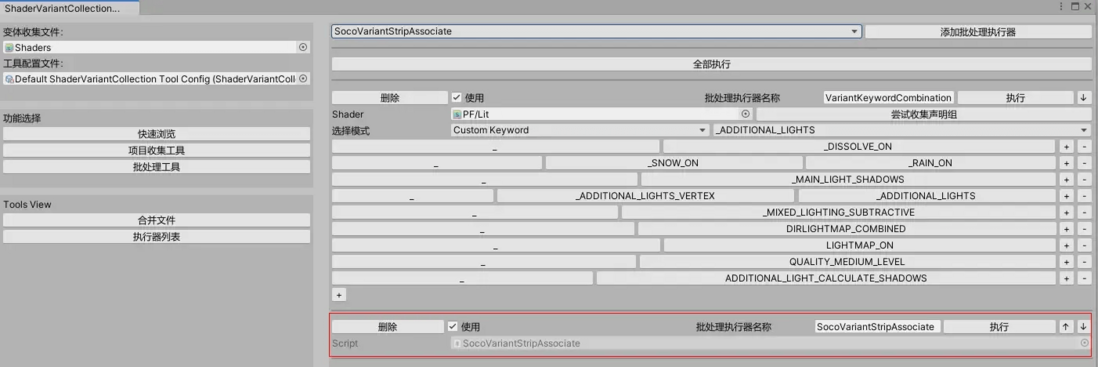The height and width of the screenshot is (367, 1098).
Task: Open object picker for Shaders collection file
Action: coord(303,47)
